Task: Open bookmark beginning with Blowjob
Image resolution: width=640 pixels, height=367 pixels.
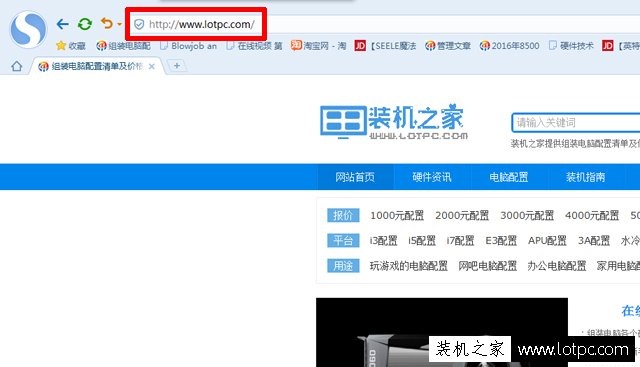Action: [189, 46]
